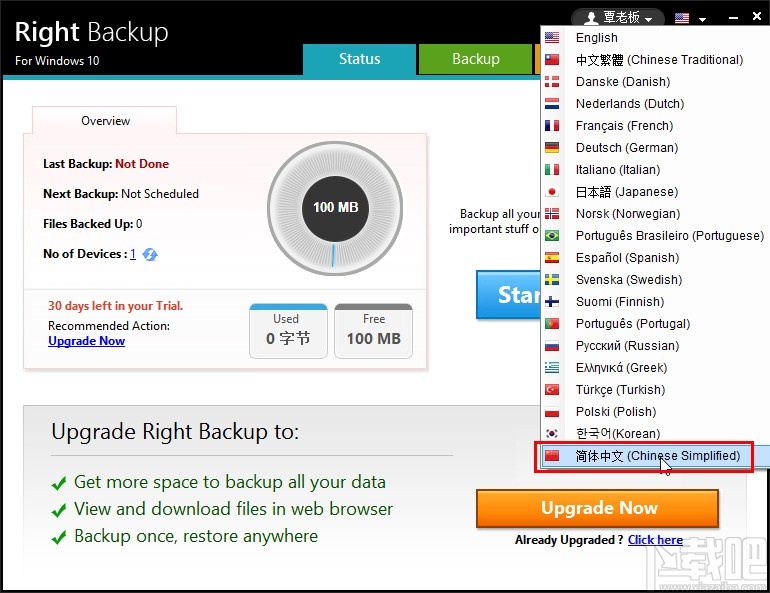Open the 覃老板 account dropdown
The height and width of the screenshot is (593, 770).
(618, 18)
